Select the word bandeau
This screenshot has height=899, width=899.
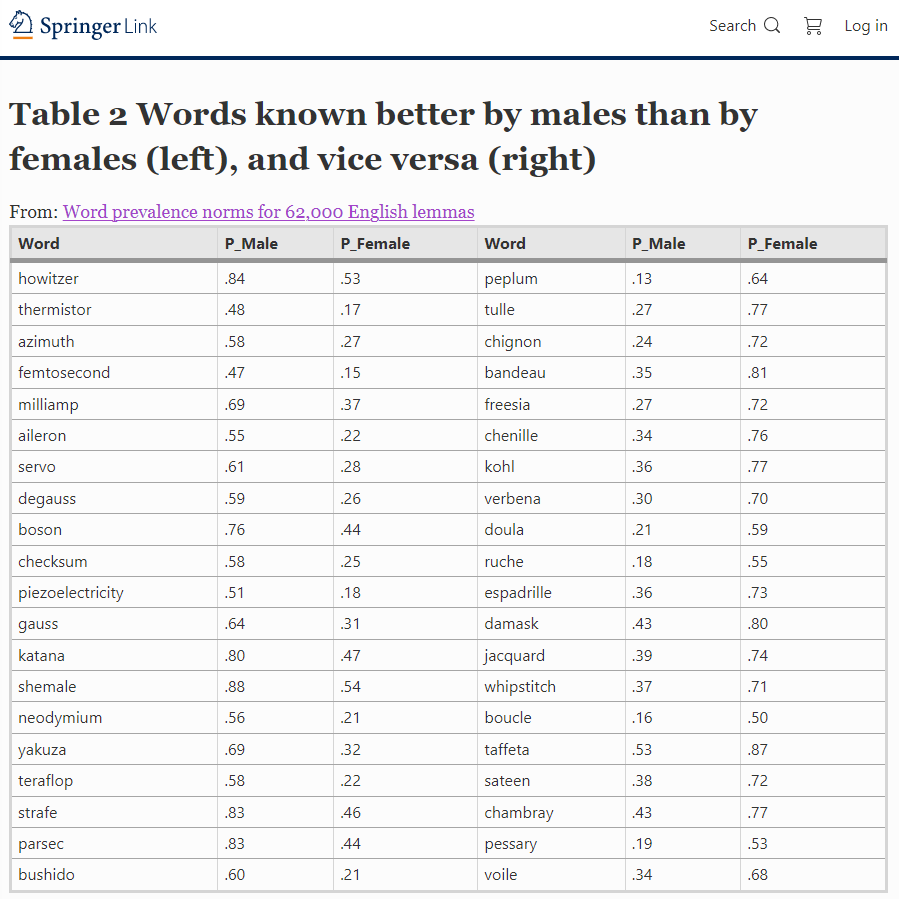[x=515, y=373]
